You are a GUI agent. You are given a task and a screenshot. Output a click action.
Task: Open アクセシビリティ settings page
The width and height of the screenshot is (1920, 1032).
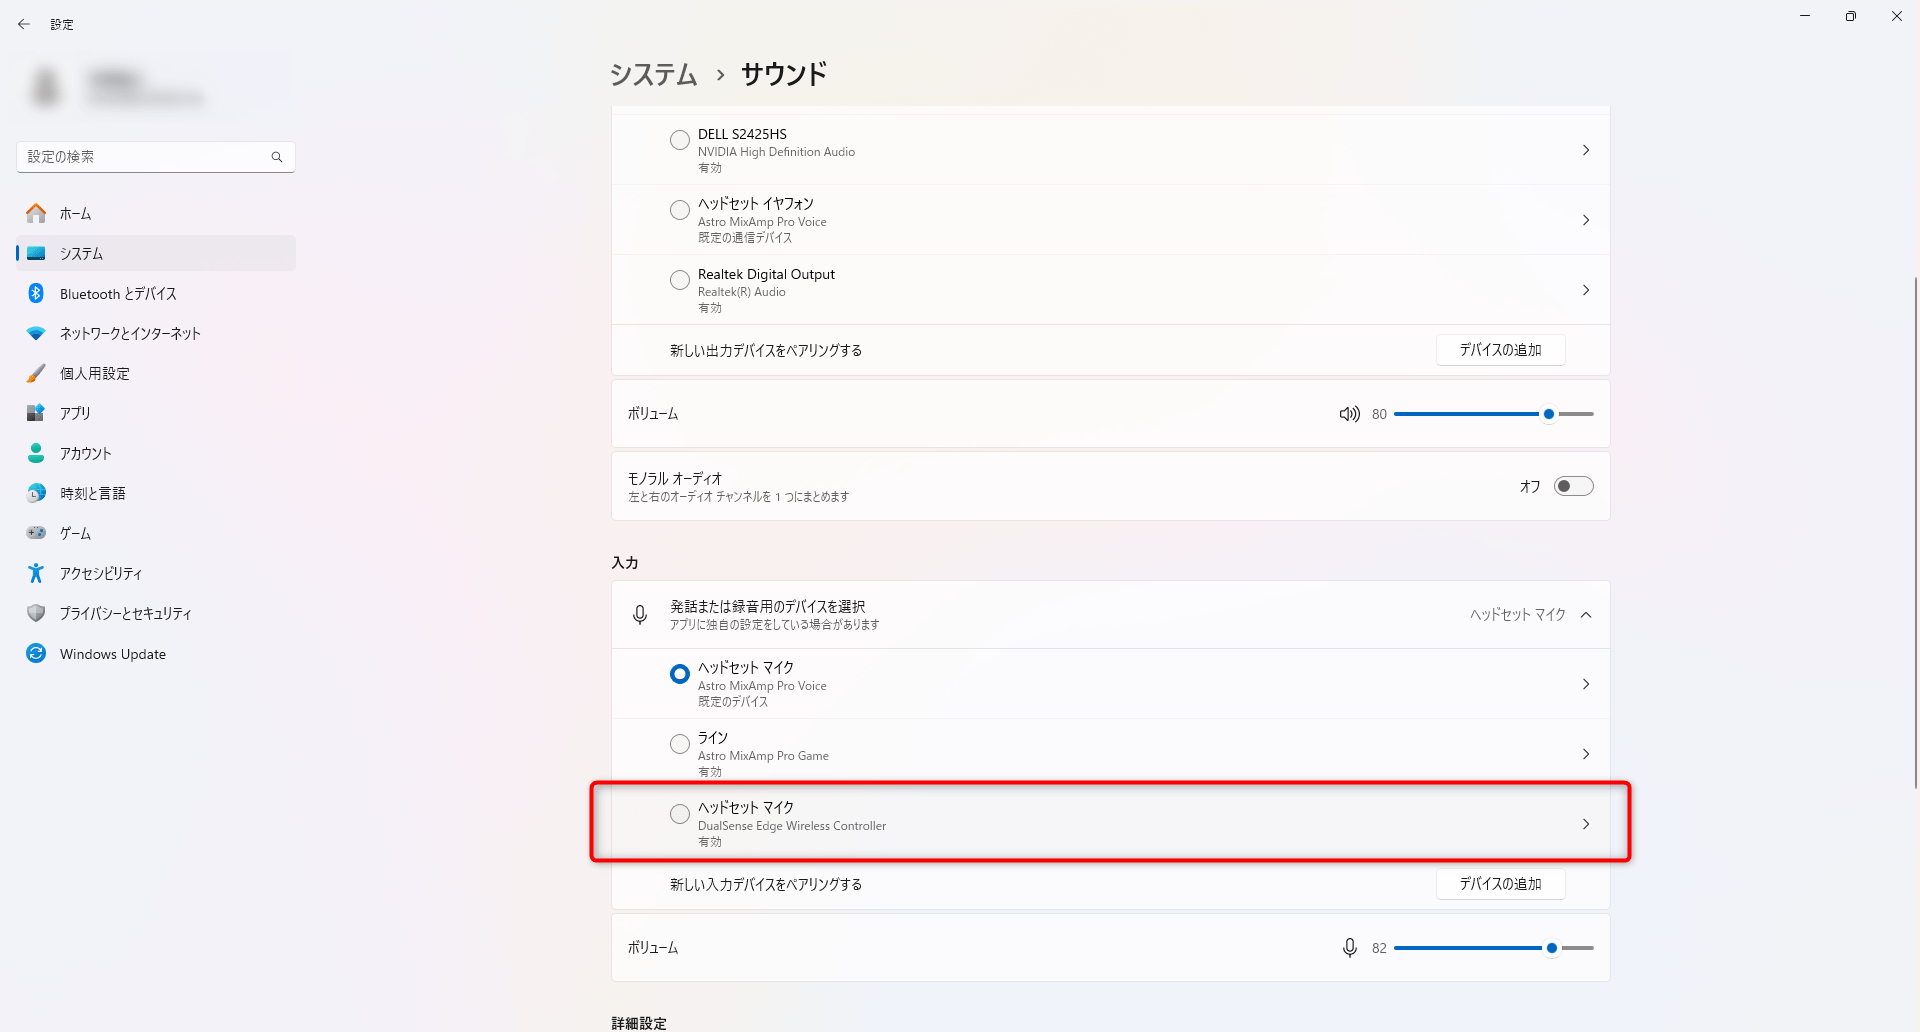click(x=100, y=574)
